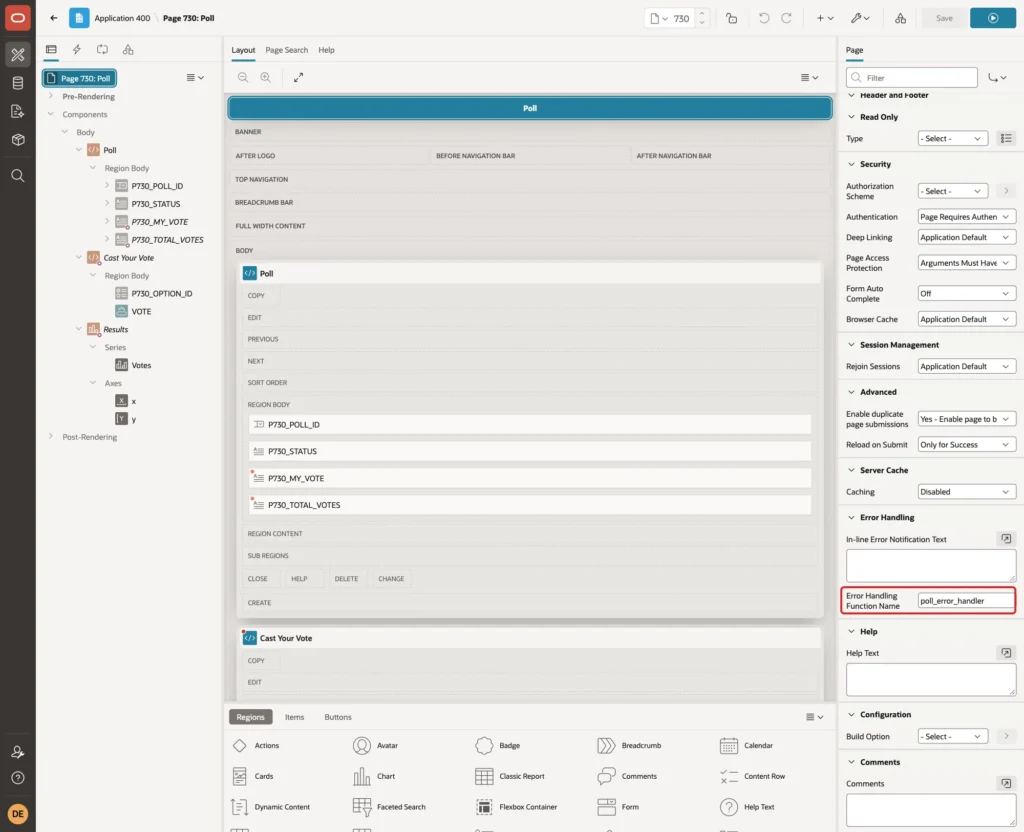Run the page with play button
Viewport: 1024px width, 832px height.
992,18
